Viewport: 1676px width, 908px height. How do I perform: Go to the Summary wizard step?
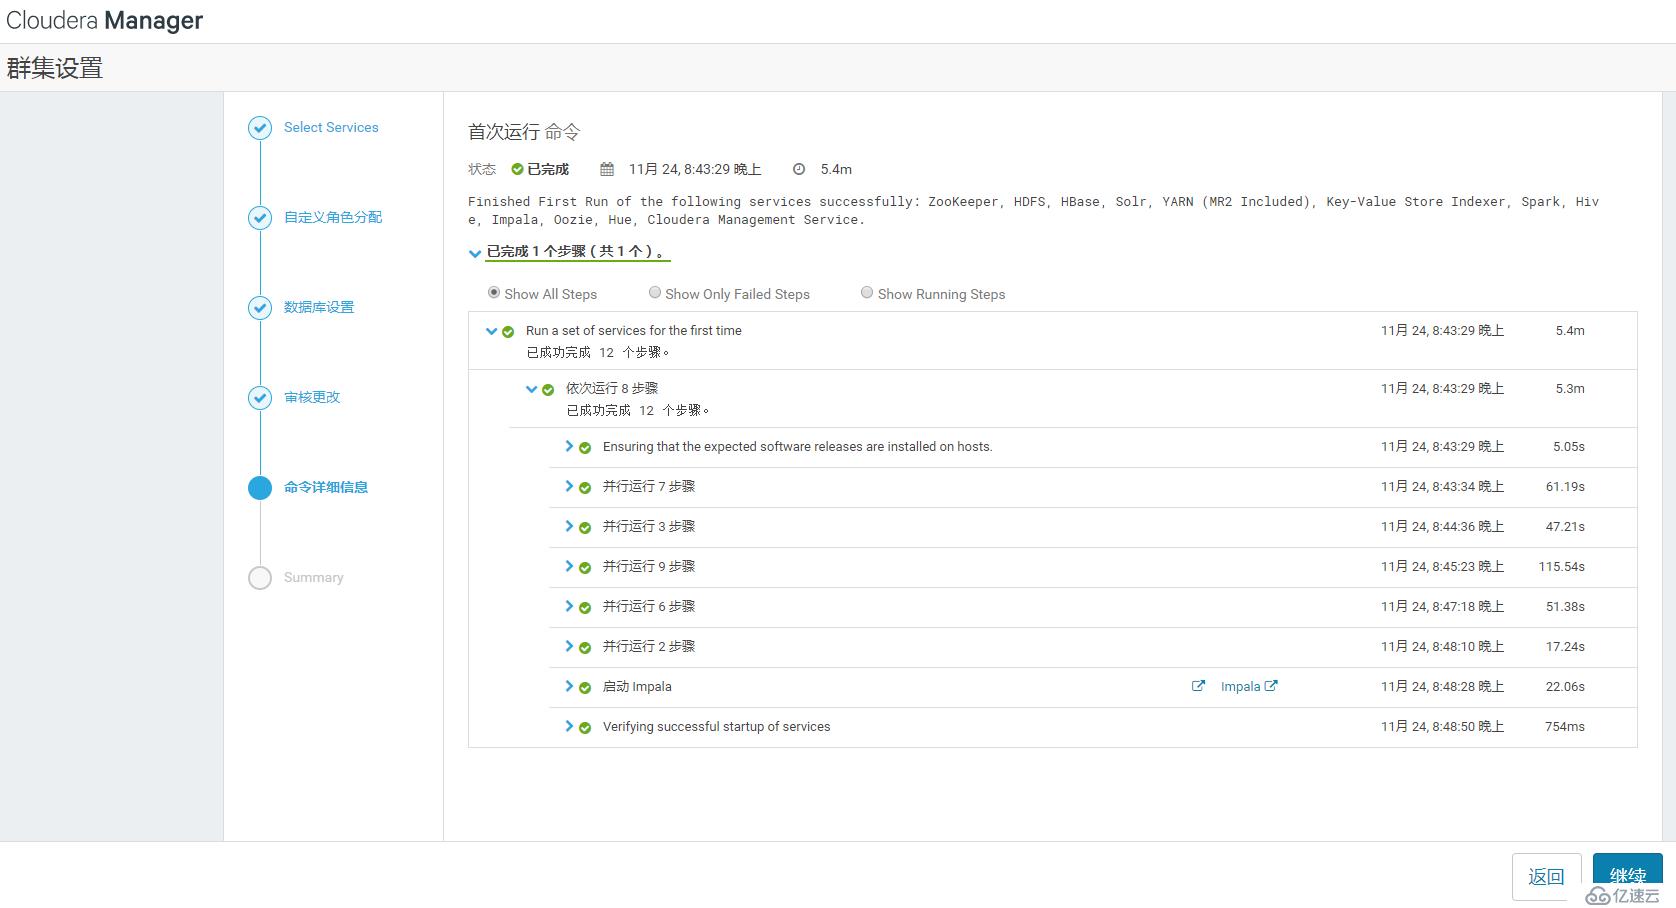[x=313, y=577]
